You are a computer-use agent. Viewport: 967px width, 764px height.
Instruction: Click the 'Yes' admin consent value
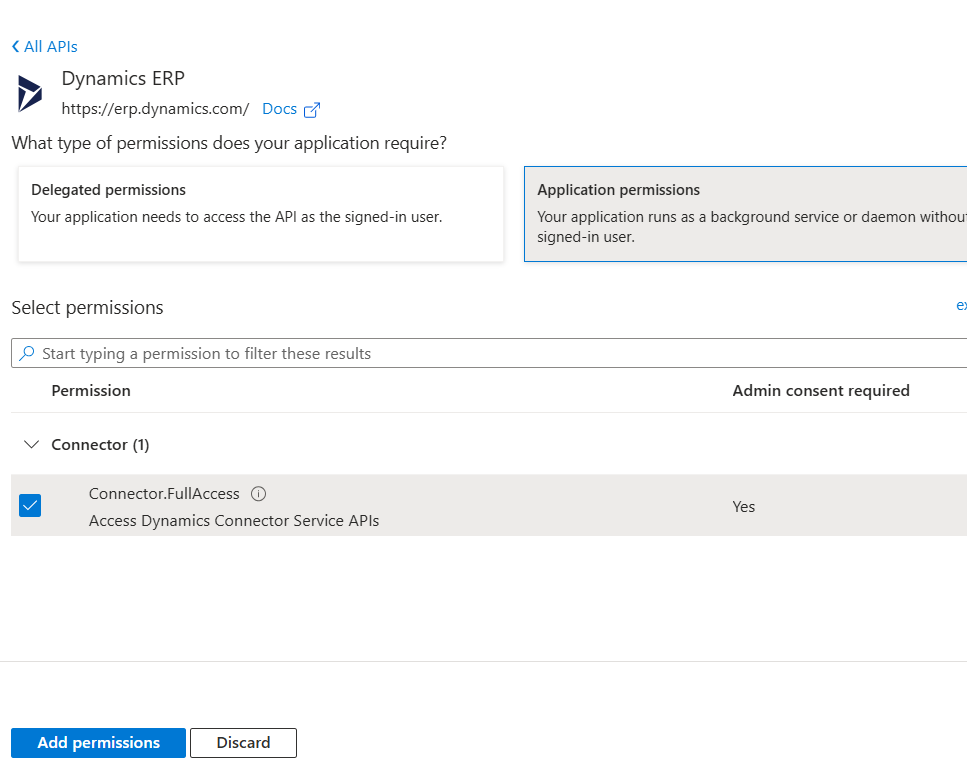click(744, 507)
